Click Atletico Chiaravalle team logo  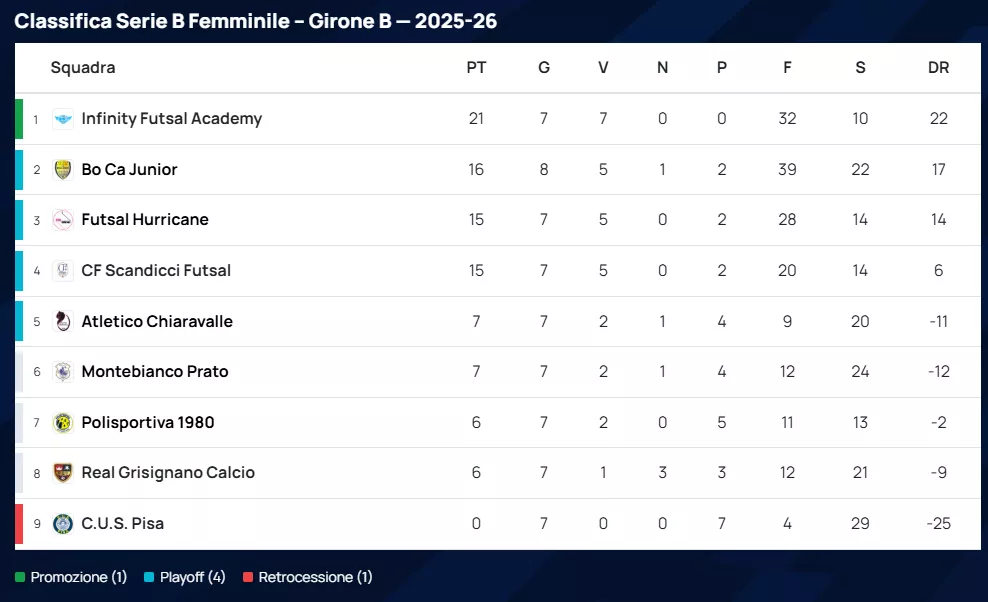point(63,322)
